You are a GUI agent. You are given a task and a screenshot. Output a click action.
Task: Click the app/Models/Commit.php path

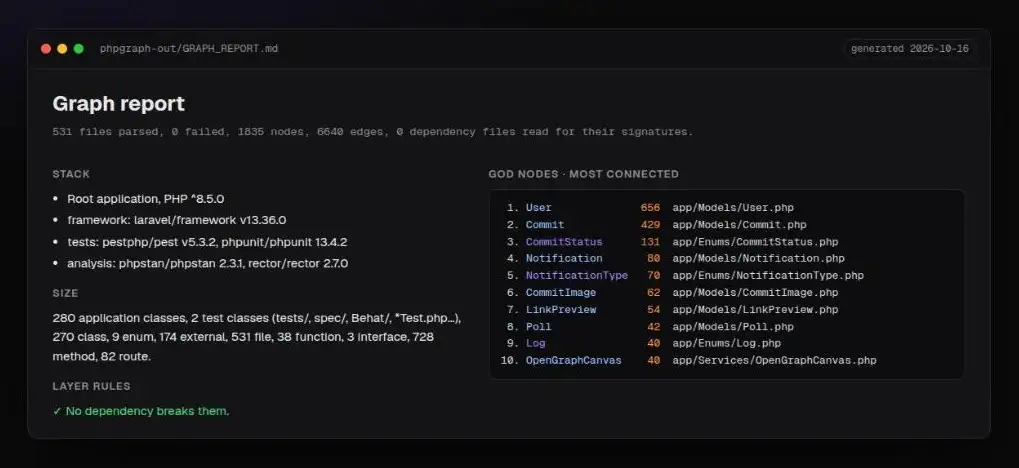(740, 225)
